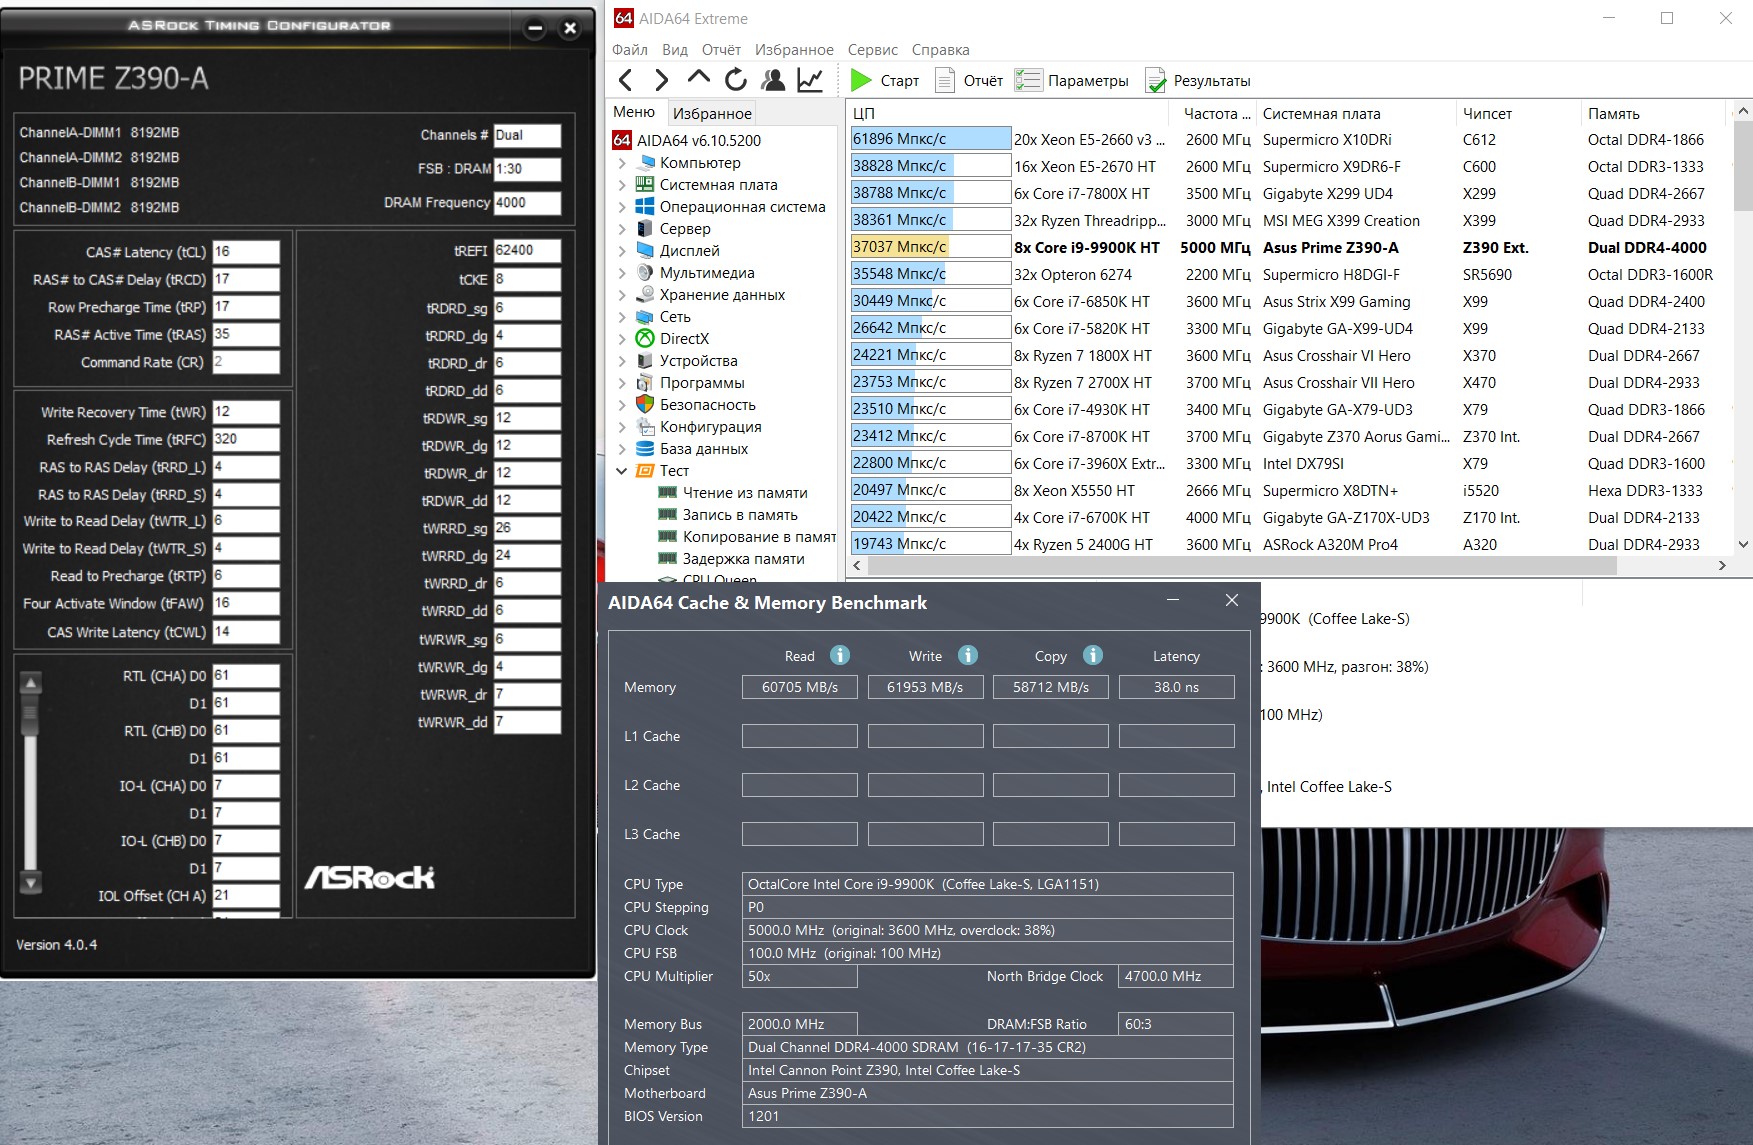This screenshot has height=1145, width=1753.
Task: Expand the Дисплей tree node
Action: click(x=622, y=250)
